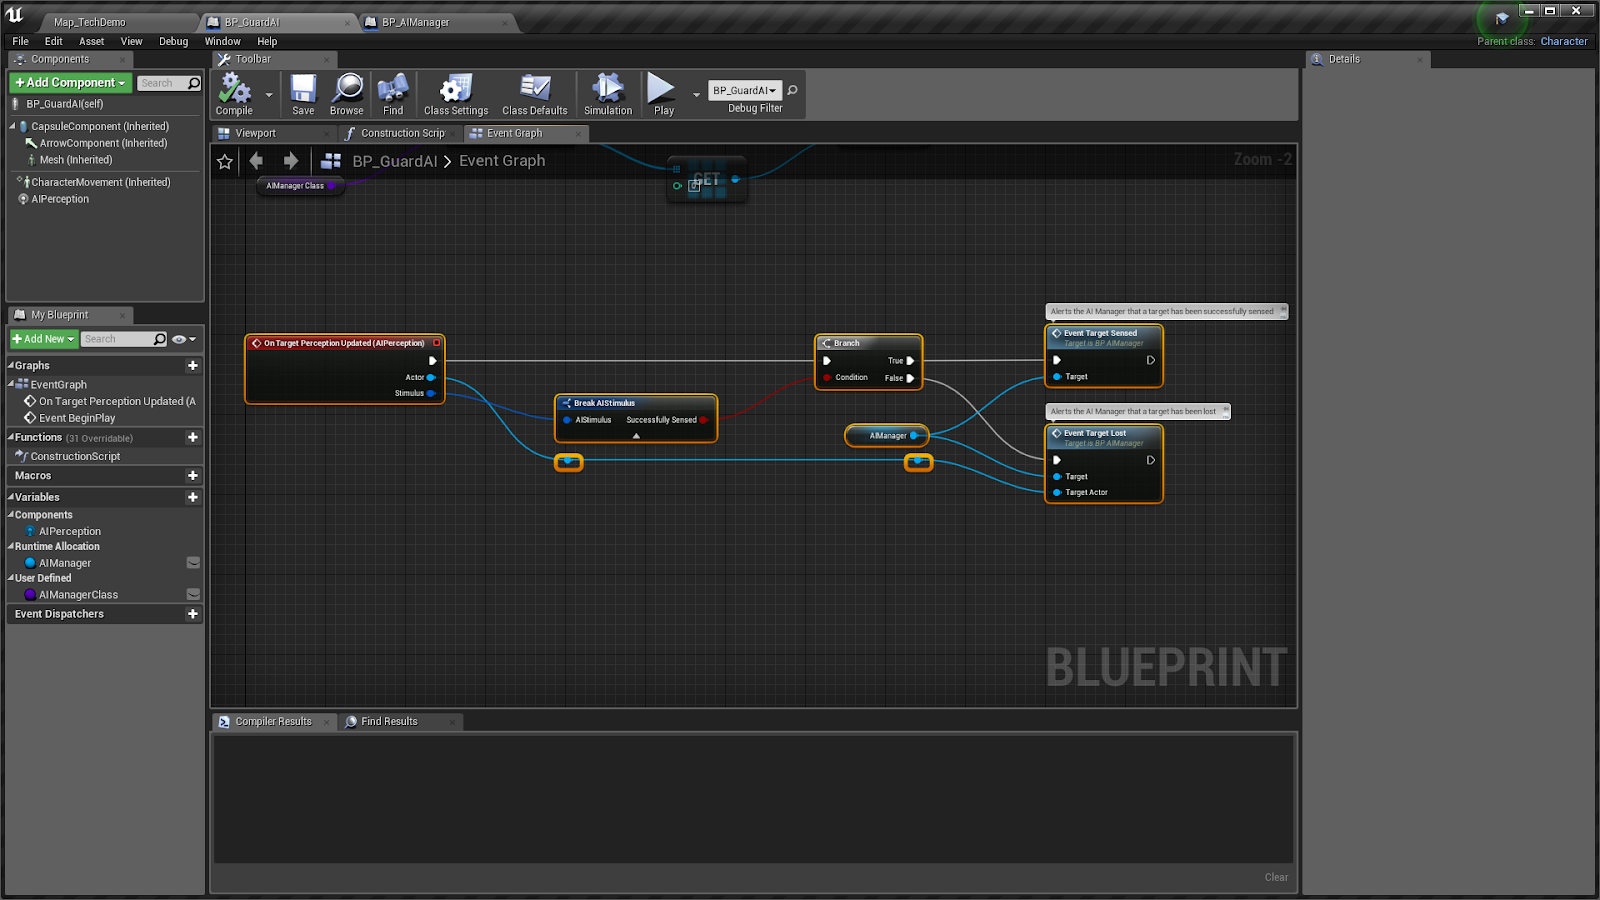Viewport: 1600px width, 900px height.
Task: Click the search field in the Components panel
Action: coord(160,82)
